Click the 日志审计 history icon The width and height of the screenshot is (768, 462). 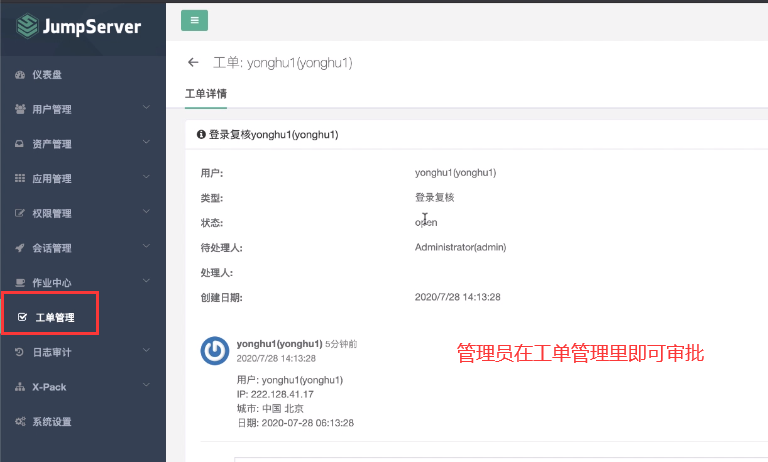tap(20, 352)
